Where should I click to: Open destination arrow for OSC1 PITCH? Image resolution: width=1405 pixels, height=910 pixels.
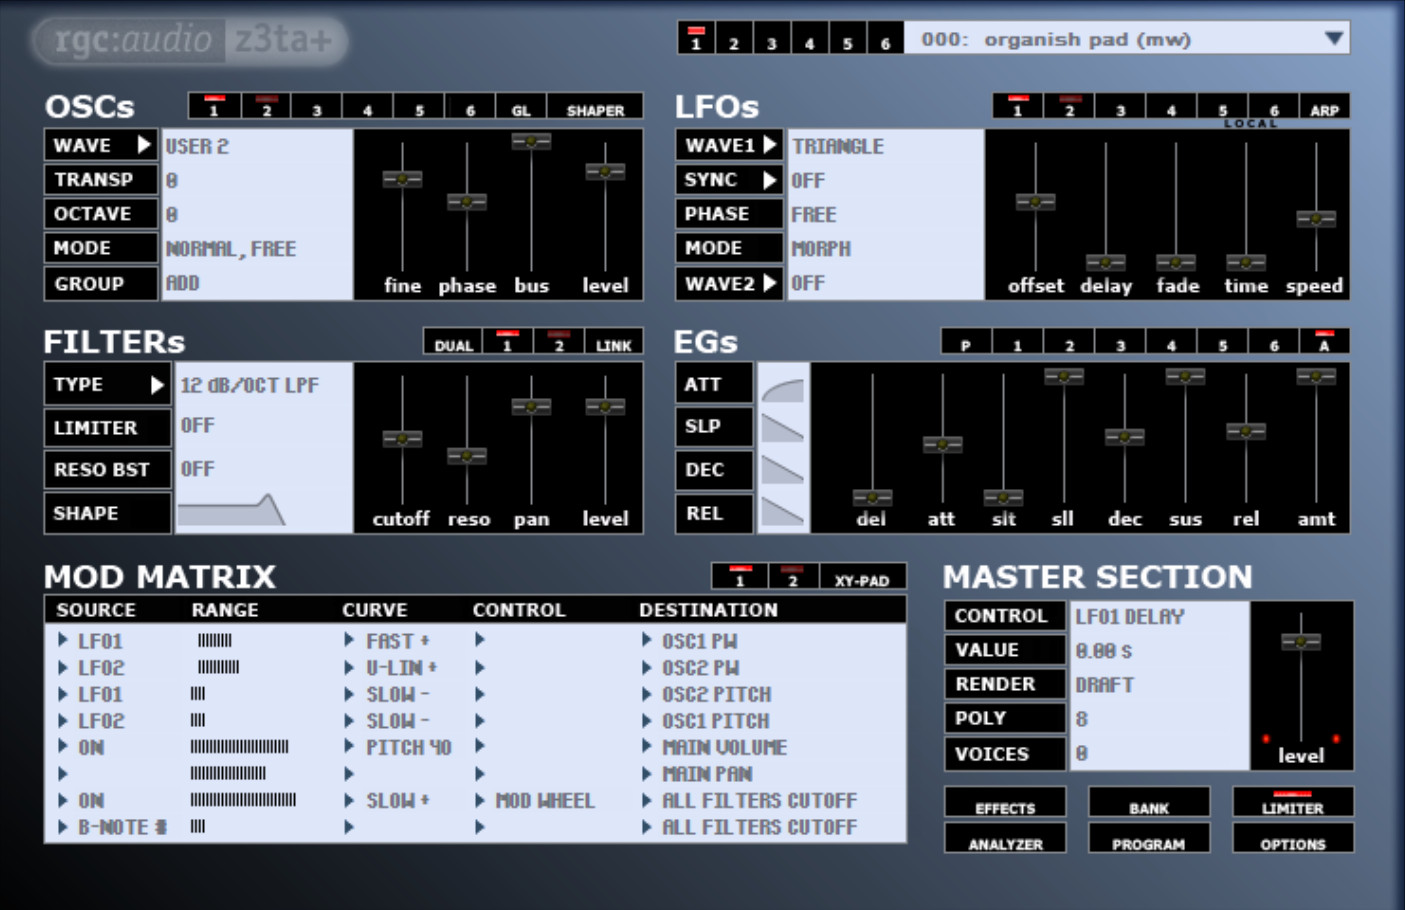click(647, 720)
